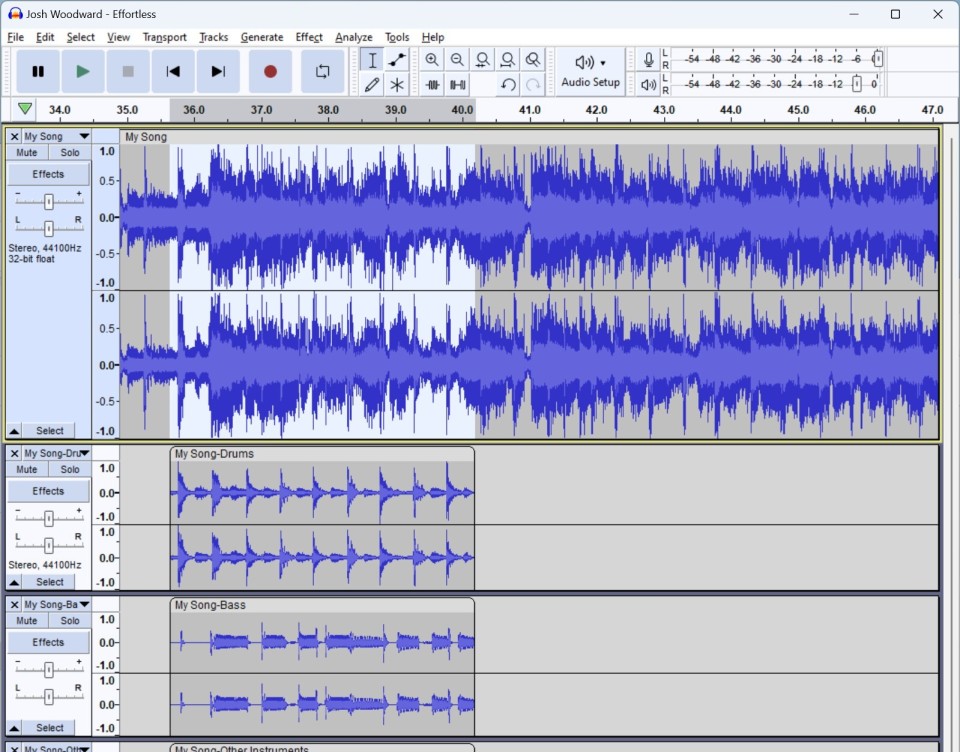
Task: Open the Generate menu
Action: click(x=262, y=37)
